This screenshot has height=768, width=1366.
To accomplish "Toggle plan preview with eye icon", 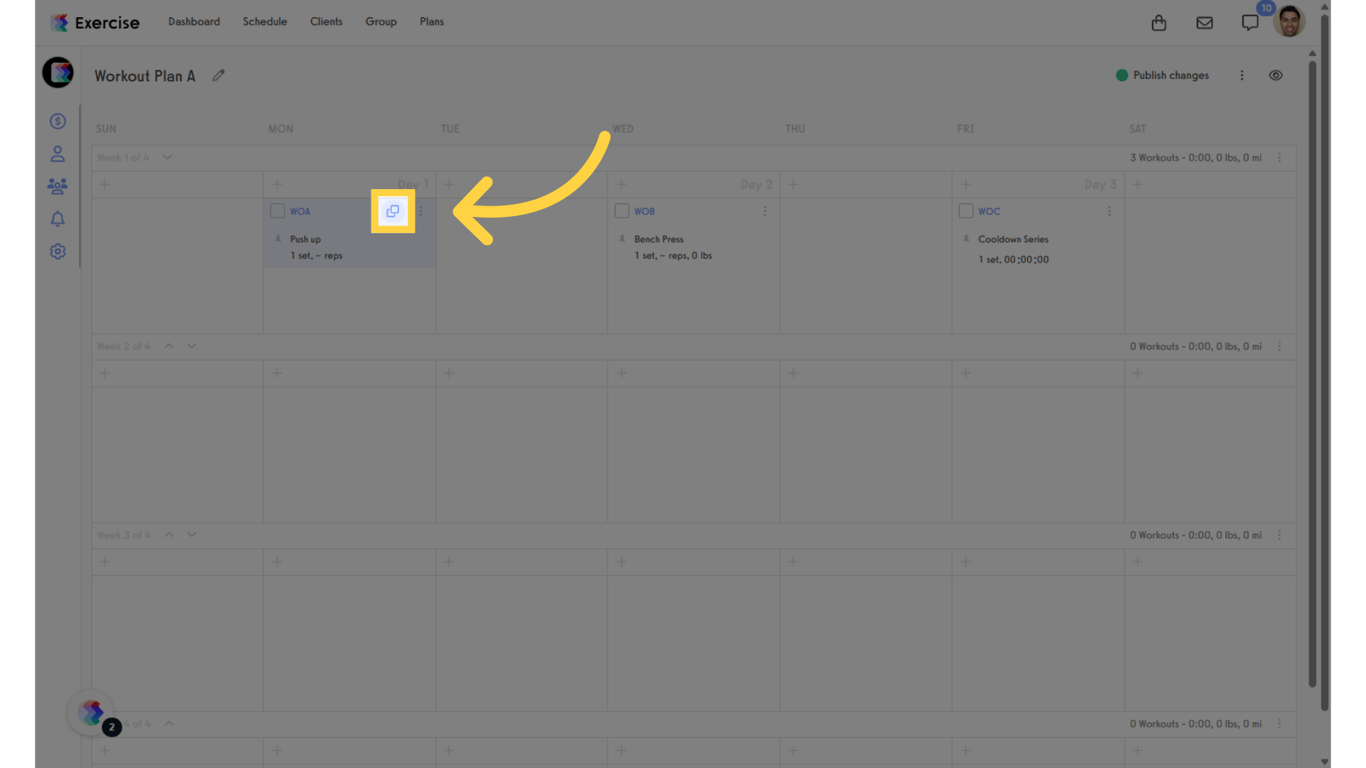I will click(x=1276, y=75).
